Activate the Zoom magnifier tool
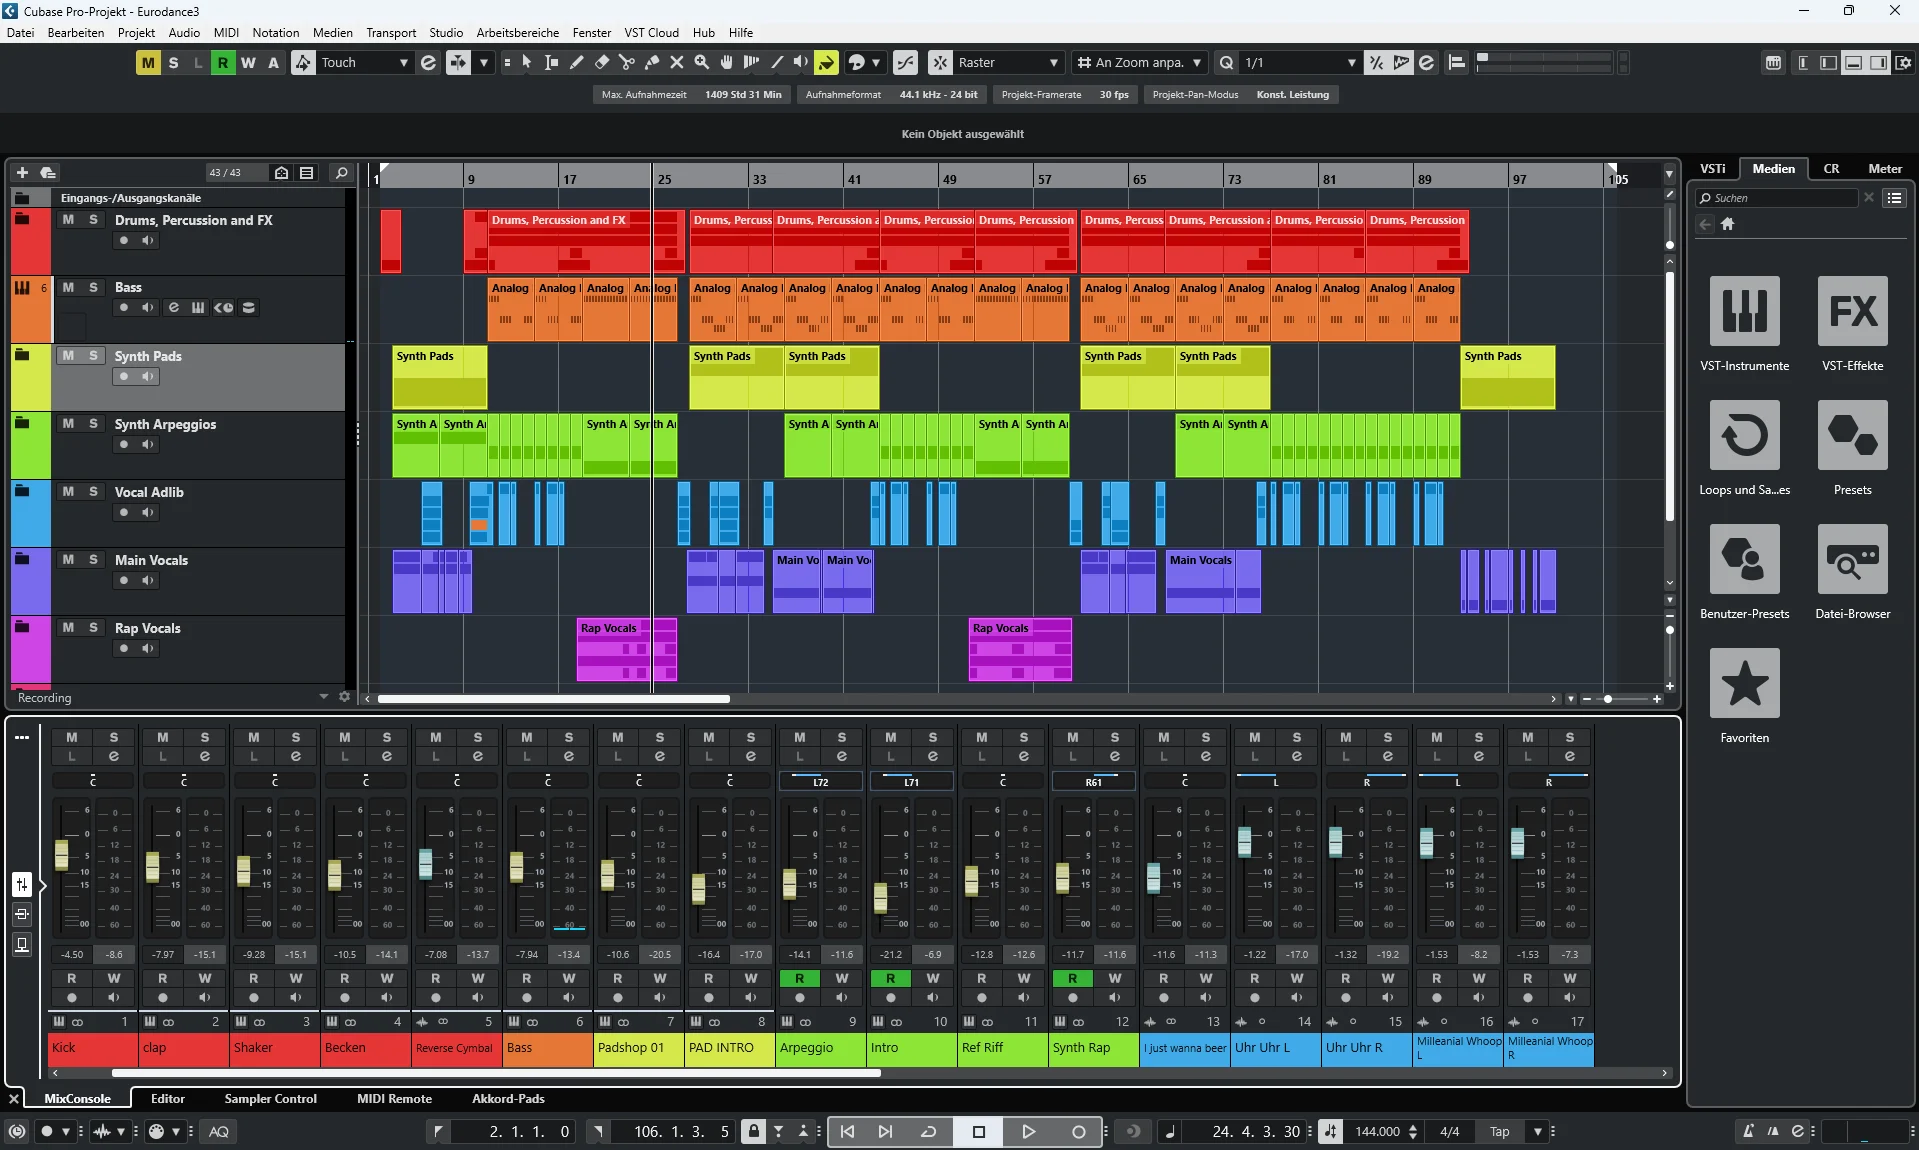The width and height of the screenshot is (1919, 1150). (702, 62)
